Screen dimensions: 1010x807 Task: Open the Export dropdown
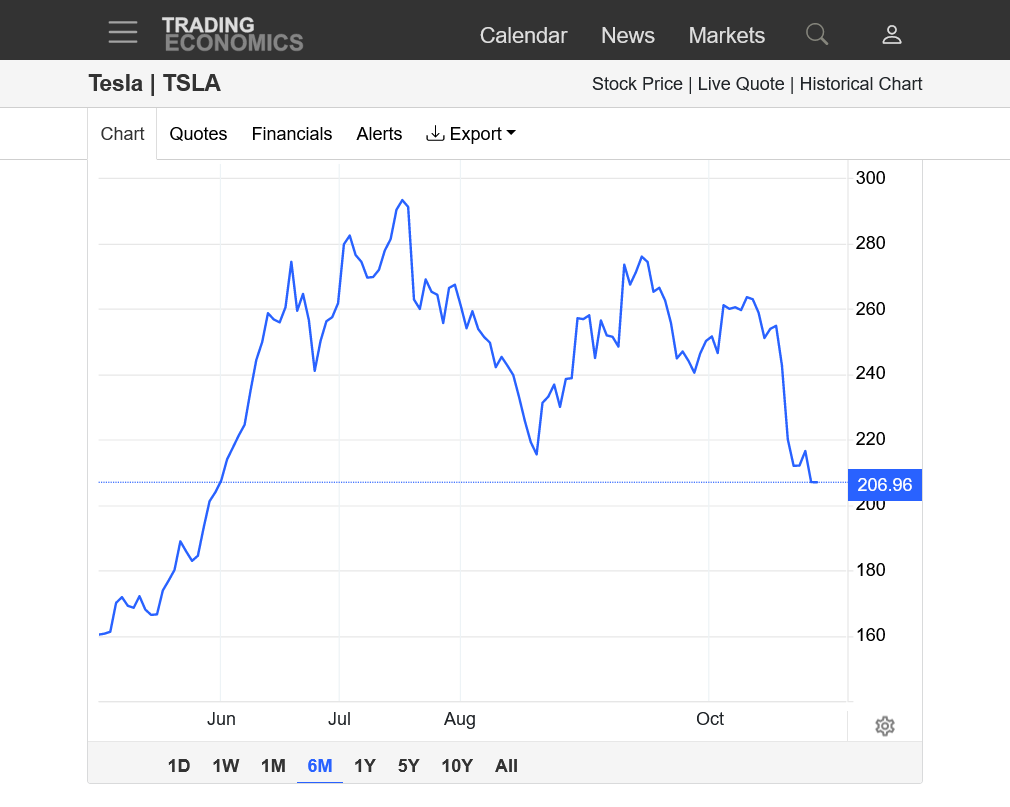pos(471,134)
